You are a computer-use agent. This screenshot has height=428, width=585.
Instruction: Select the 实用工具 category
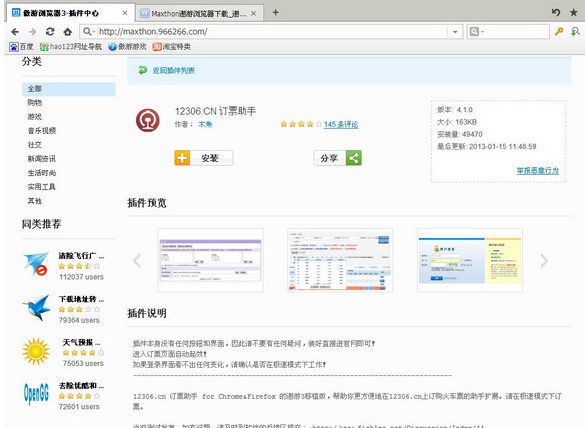(x=41, y=187)
